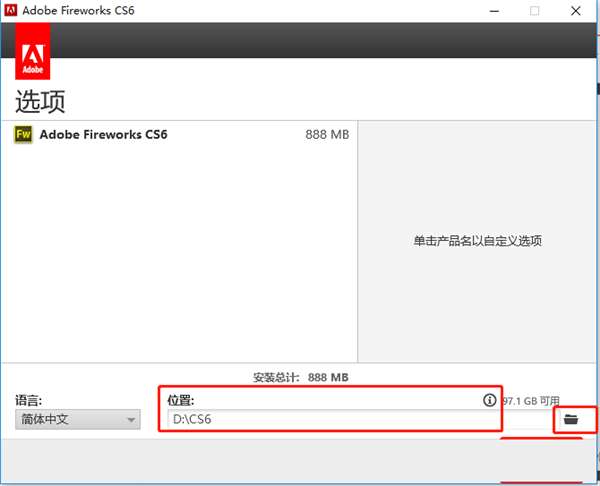
Task: Minimize the Adobe Fireworks CS6 installer window
Action: [x=494, y=11]
